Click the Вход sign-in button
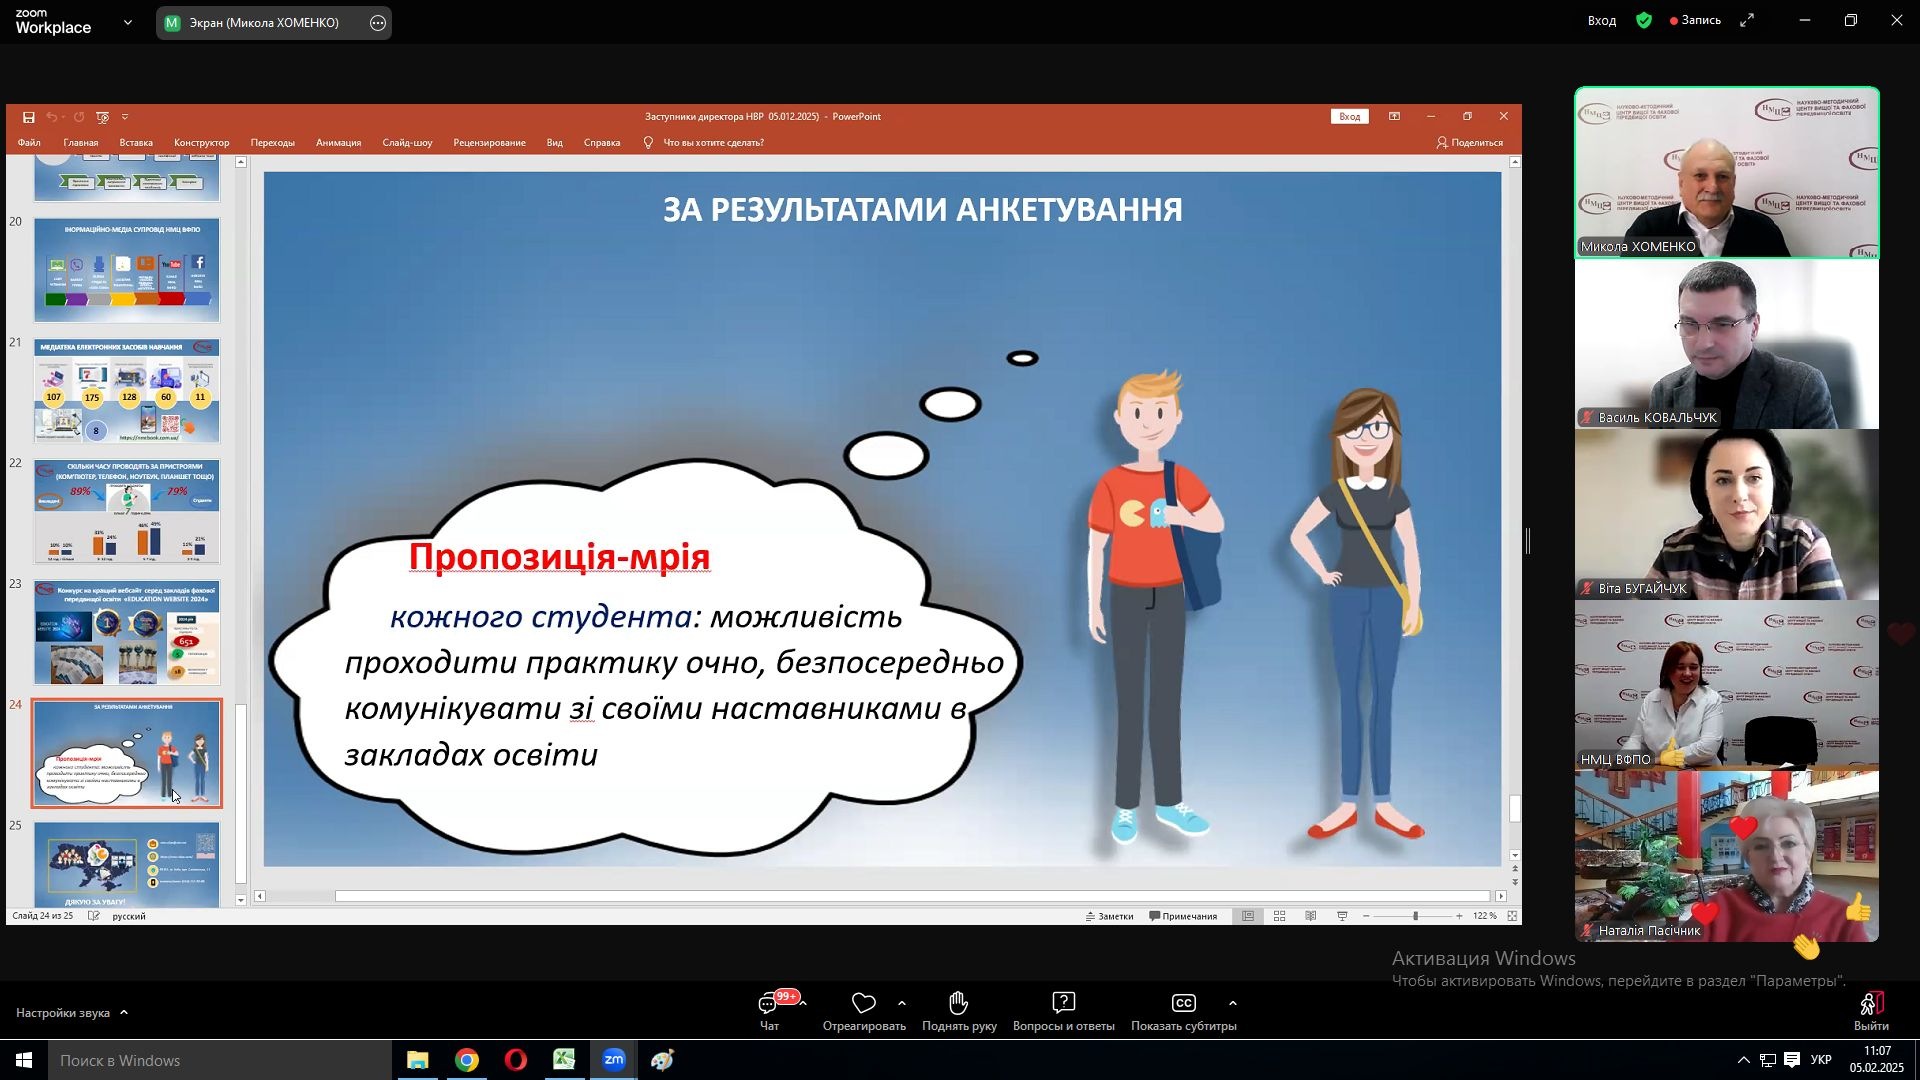 [x=1601, y=21]
